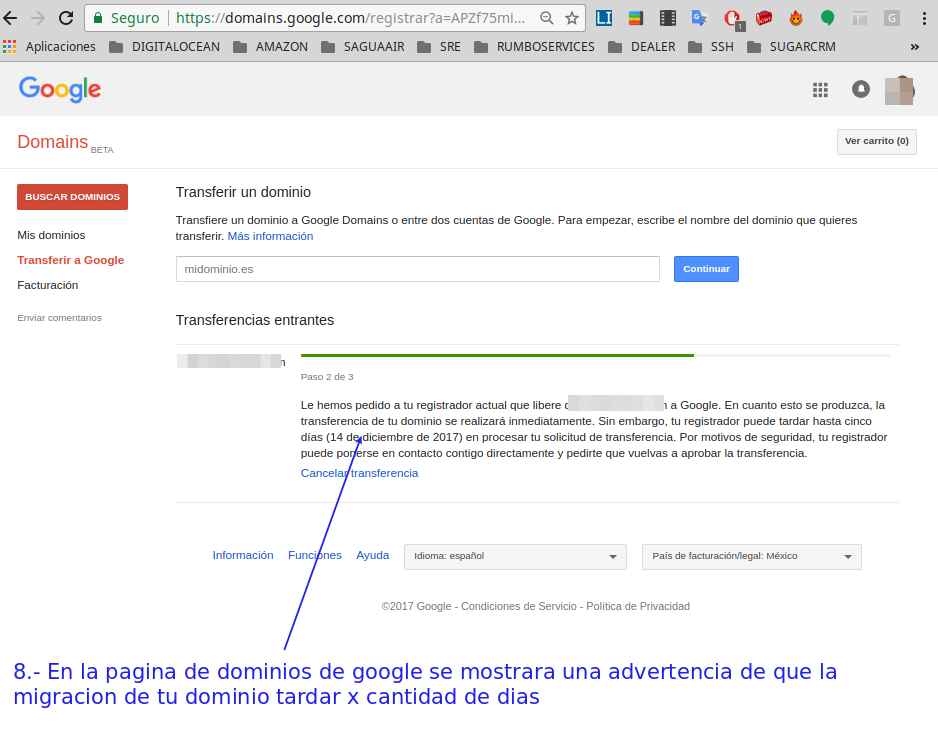This screenshot has height=731, width=938.
Task: Open the AMAZON bookmarks folder
Action: [270, 47]
